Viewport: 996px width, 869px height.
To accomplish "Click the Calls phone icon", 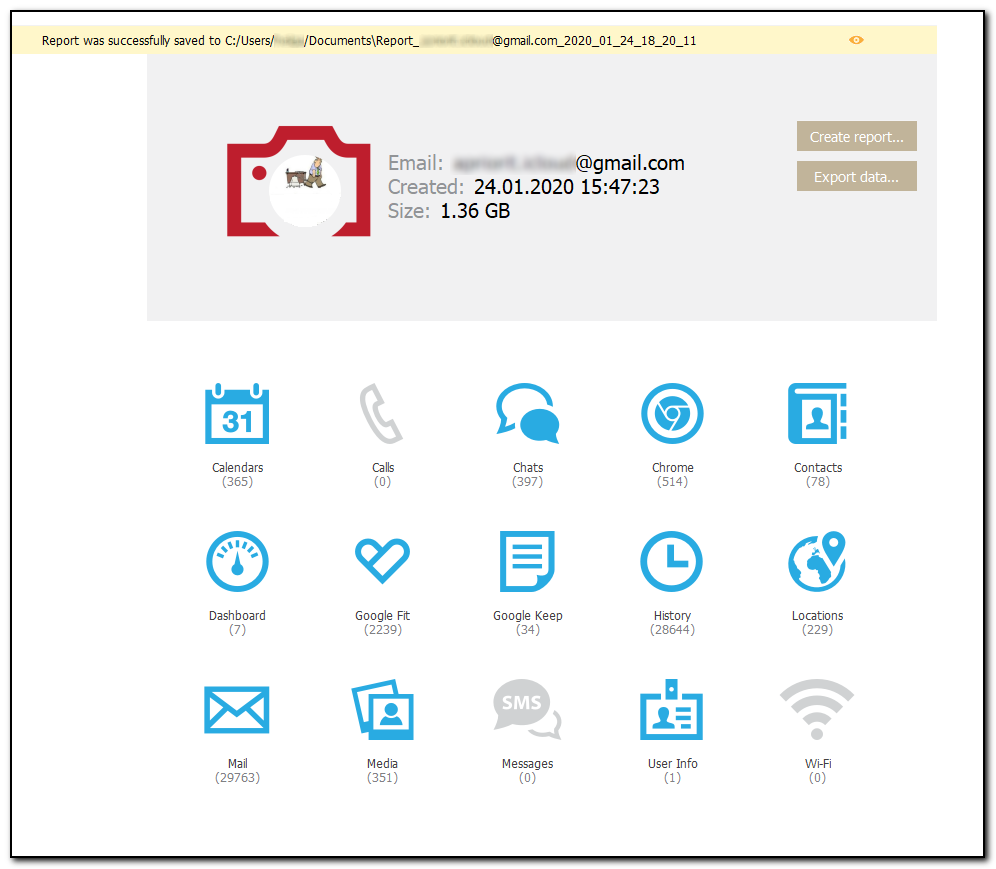I will [382, 413].
